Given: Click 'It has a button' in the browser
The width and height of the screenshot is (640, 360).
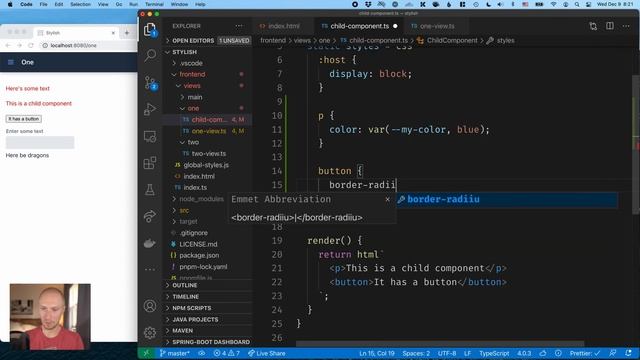Looking at the screenshot, I should (24, 119).
